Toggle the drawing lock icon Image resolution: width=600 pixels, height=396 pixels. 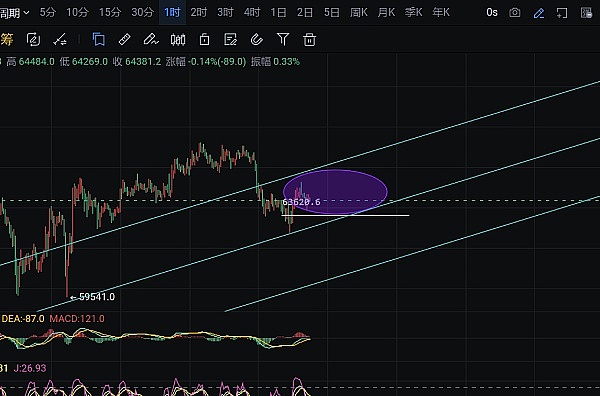[x=204, y=39]
